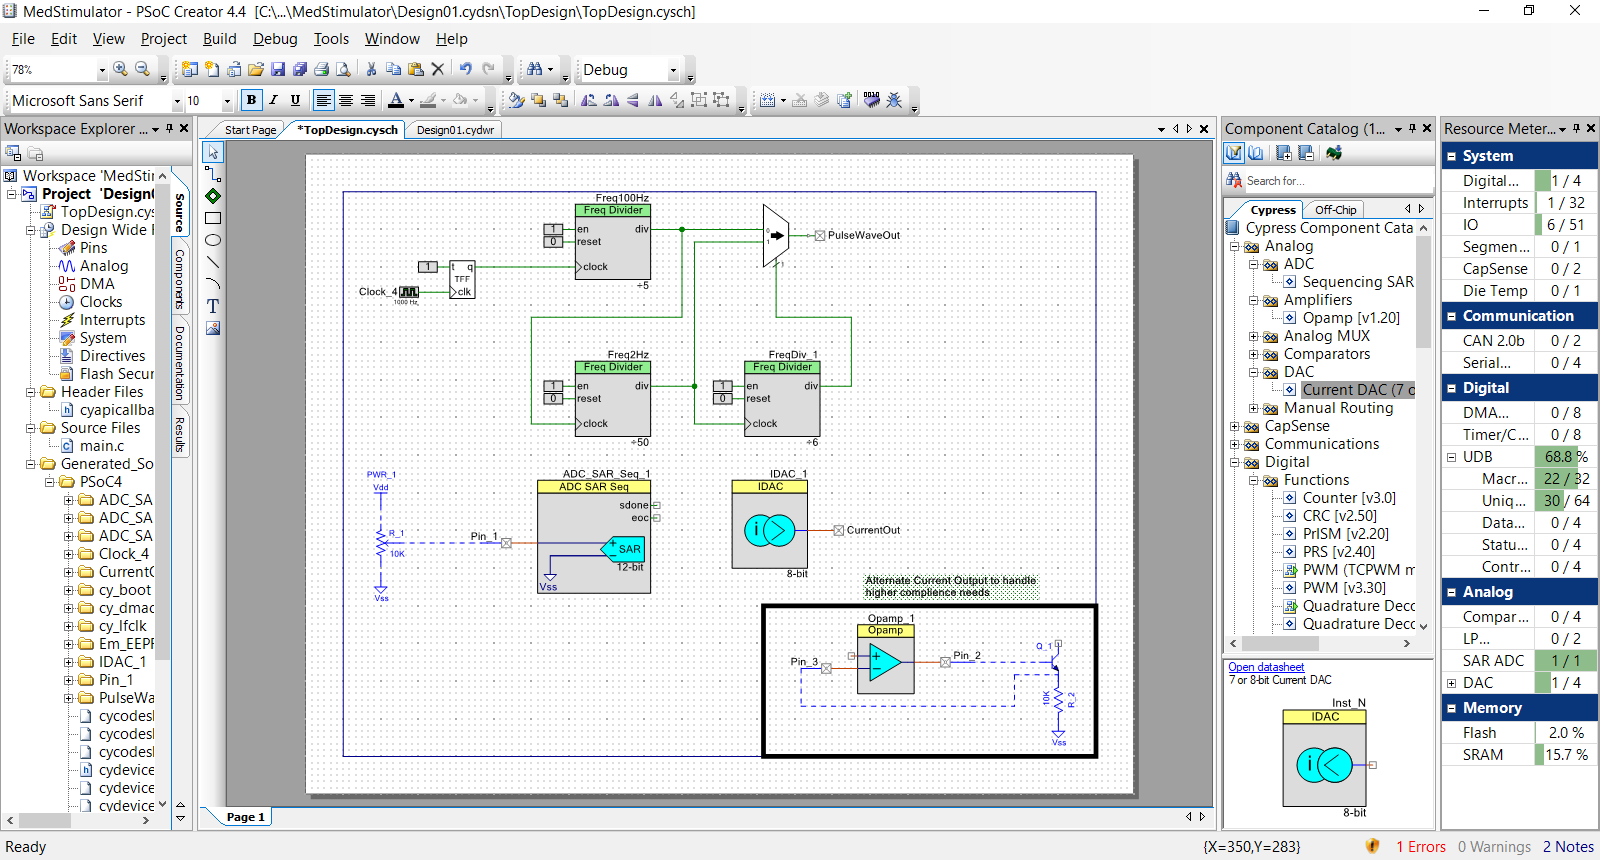
Task: Open the font name dropdown
Action: pyautogui.click(x=177, y=101)
